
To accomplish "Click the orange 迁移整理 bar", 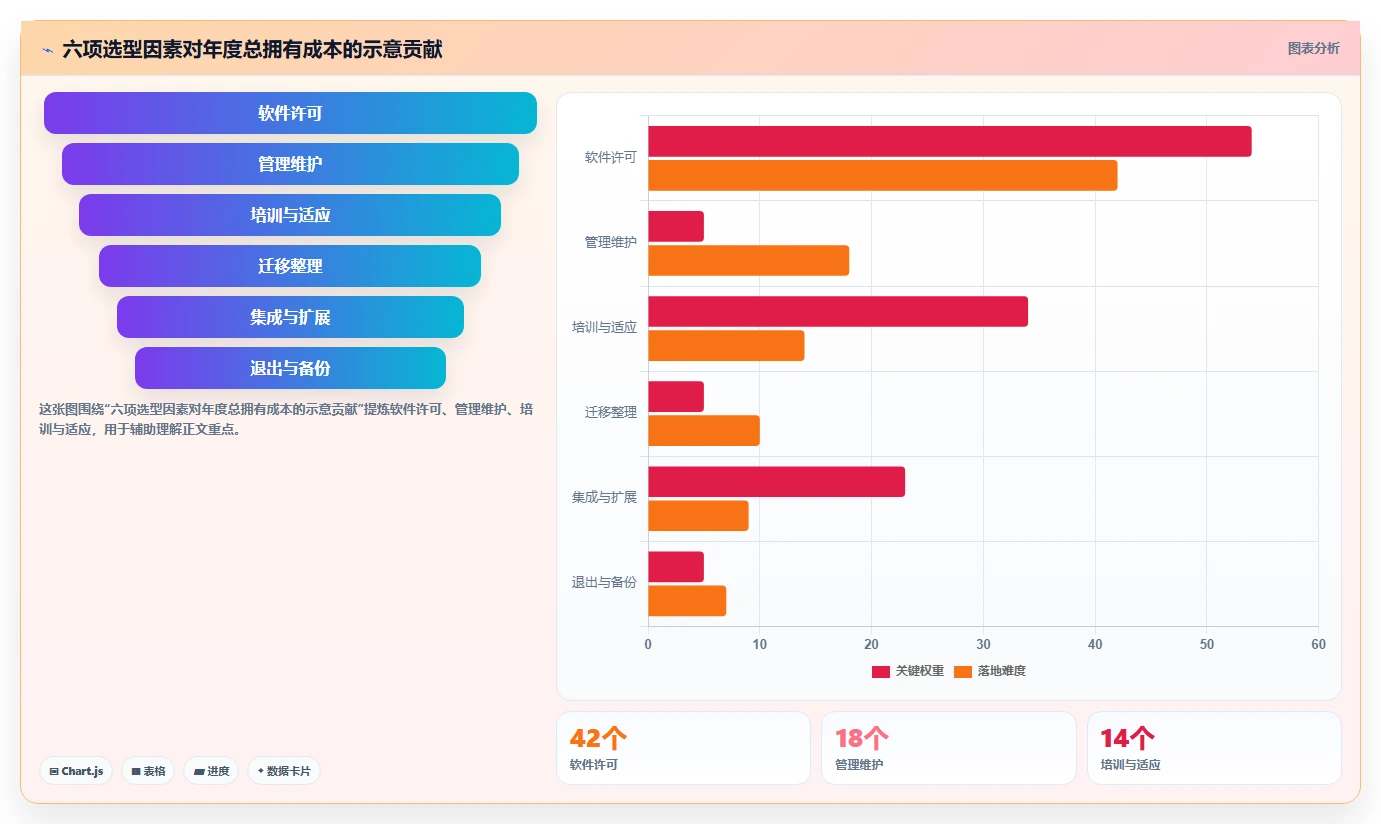I will click(704, 430).
